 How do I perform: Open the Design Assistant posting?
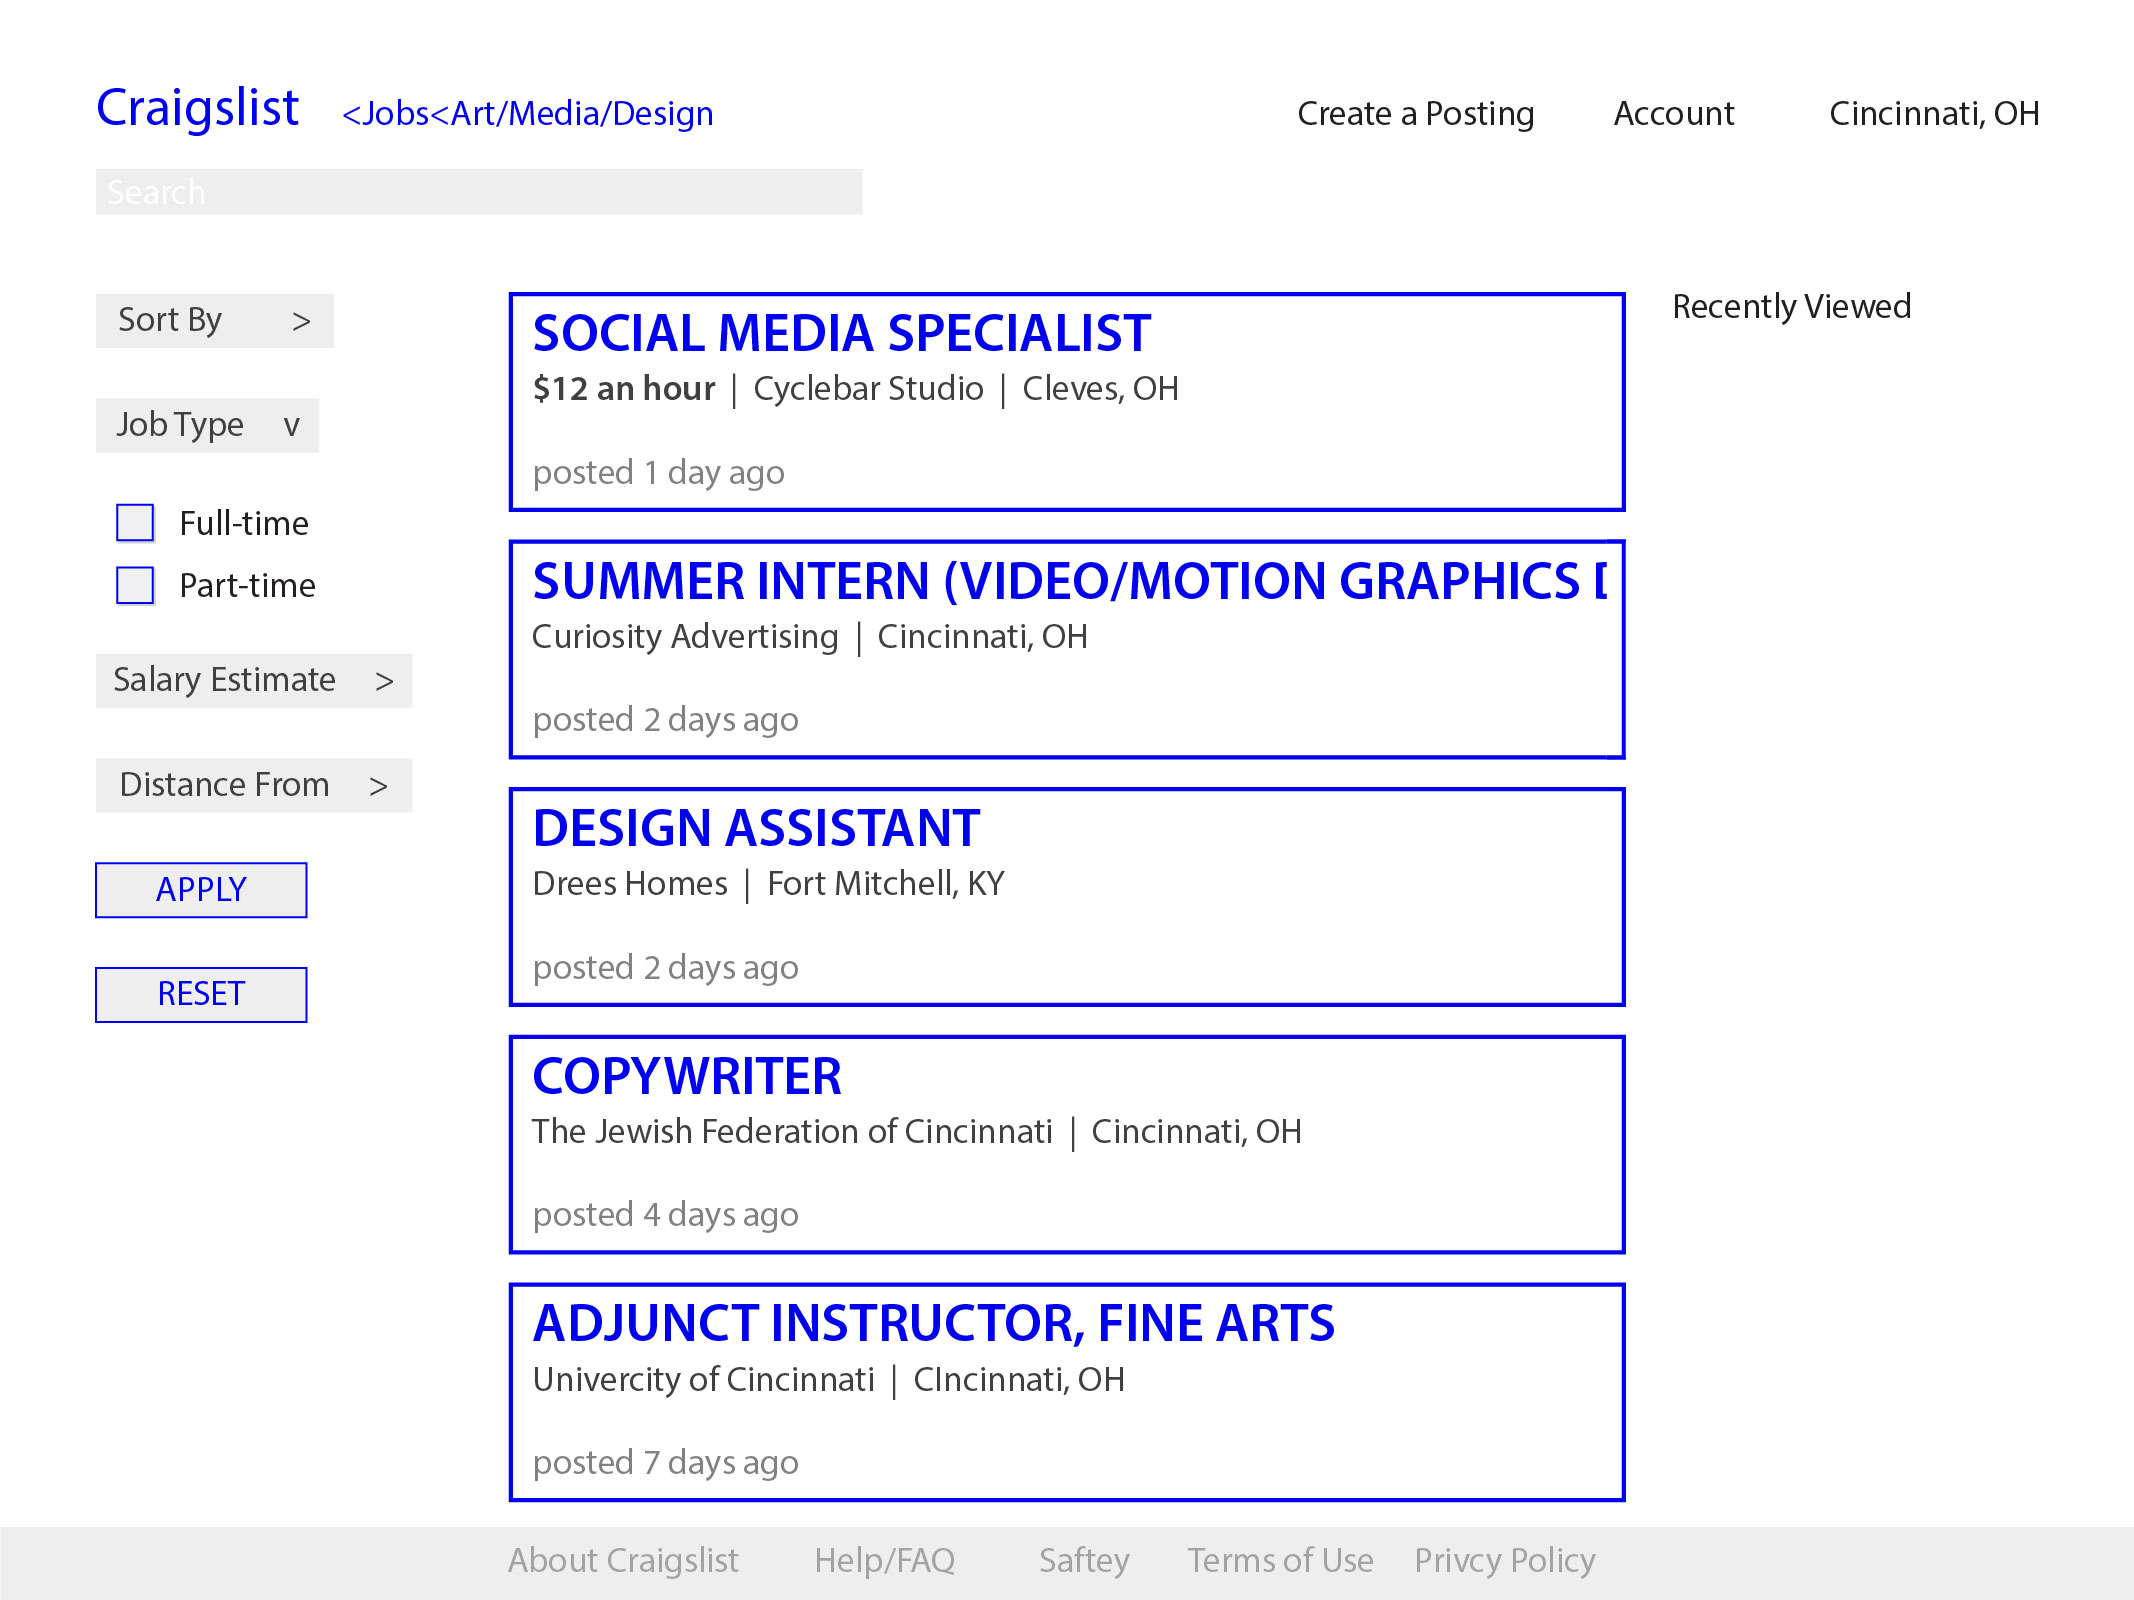tap(756, 829)
